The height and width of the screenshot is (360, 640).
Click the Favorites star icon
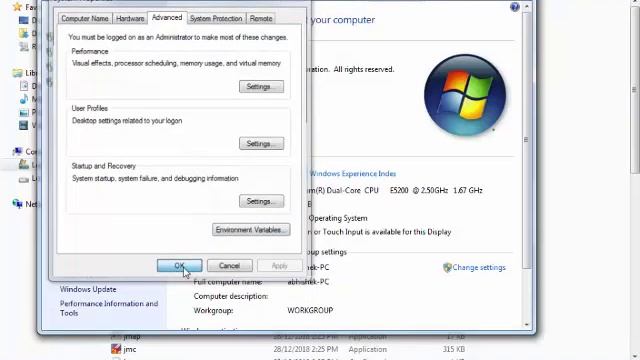pyautogui.click(x=17, y=7)
